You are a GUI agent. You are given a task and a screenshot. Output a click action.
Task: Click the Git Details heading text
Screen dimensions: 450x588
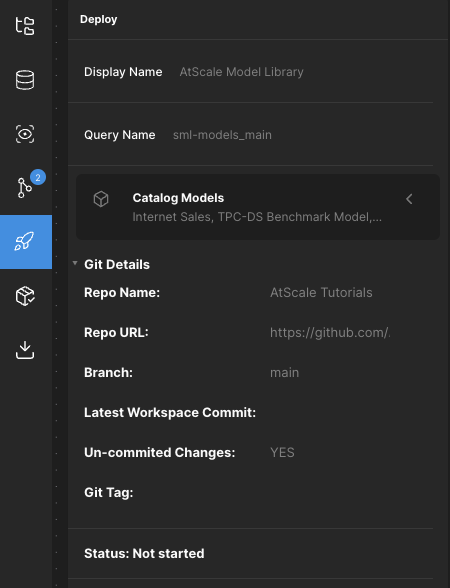[117, 264]
